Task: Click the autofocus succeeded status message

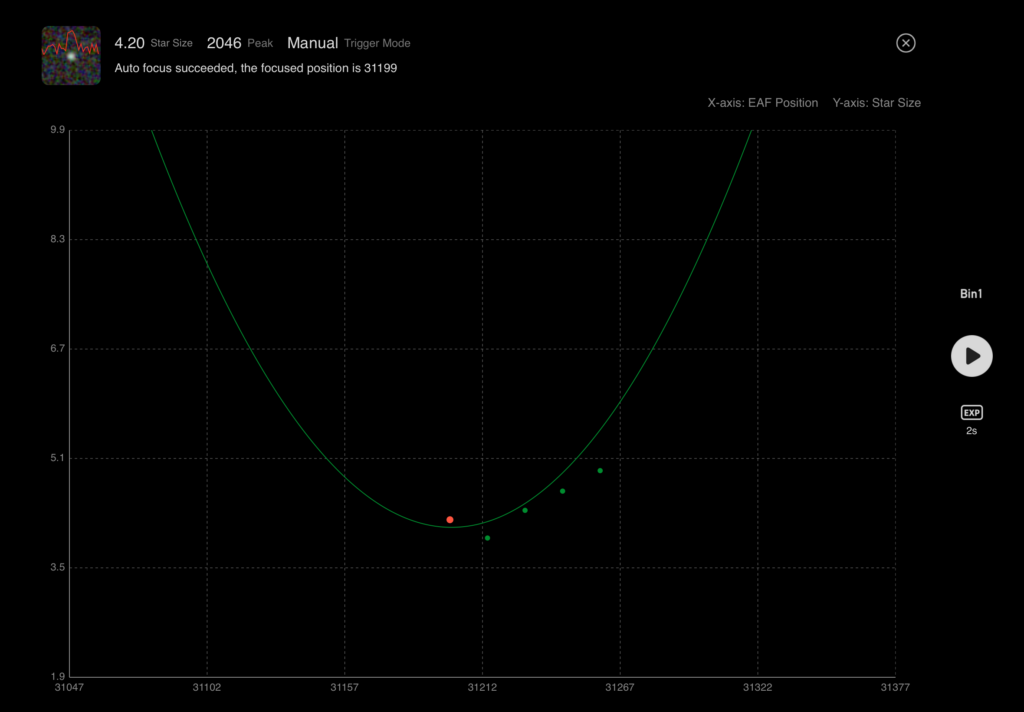Action: pyautogui.click(x=255, y=68)
